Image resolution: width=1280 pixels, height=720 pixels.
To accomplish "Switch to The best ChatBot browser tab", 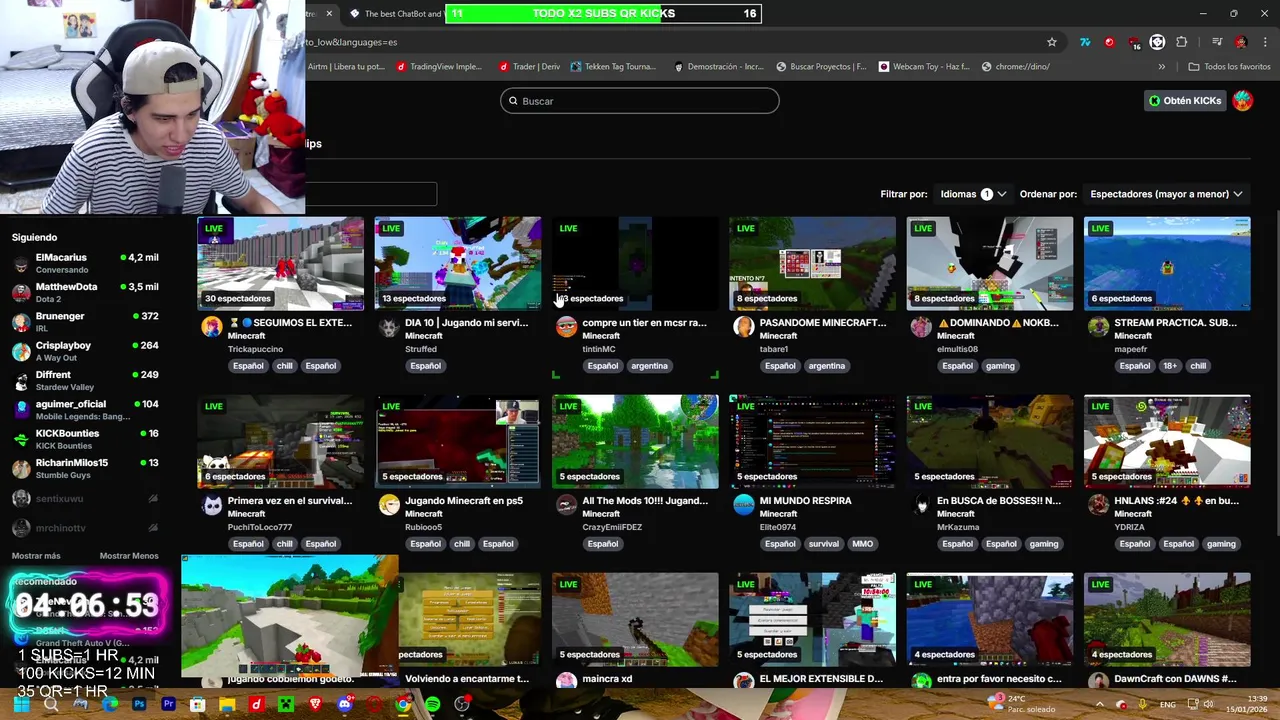I will pyautogui.click(x=395, y=14).
